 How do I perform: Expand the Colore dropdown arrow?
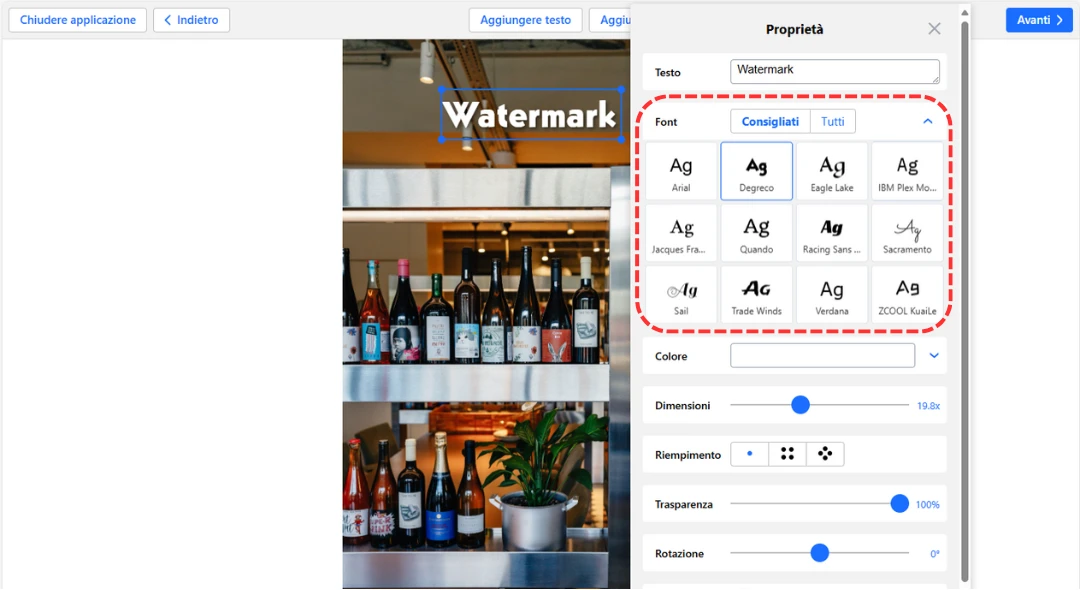(x=934, y=356)
